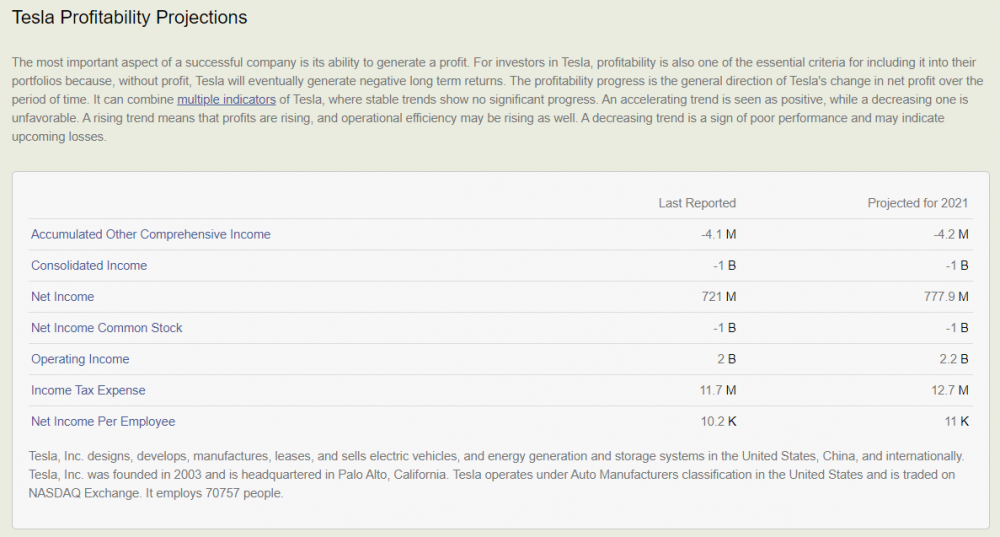This screenshot has height=537, width=1000.
Task: Open the Consolidated Income row link
Action: point(89,265)
